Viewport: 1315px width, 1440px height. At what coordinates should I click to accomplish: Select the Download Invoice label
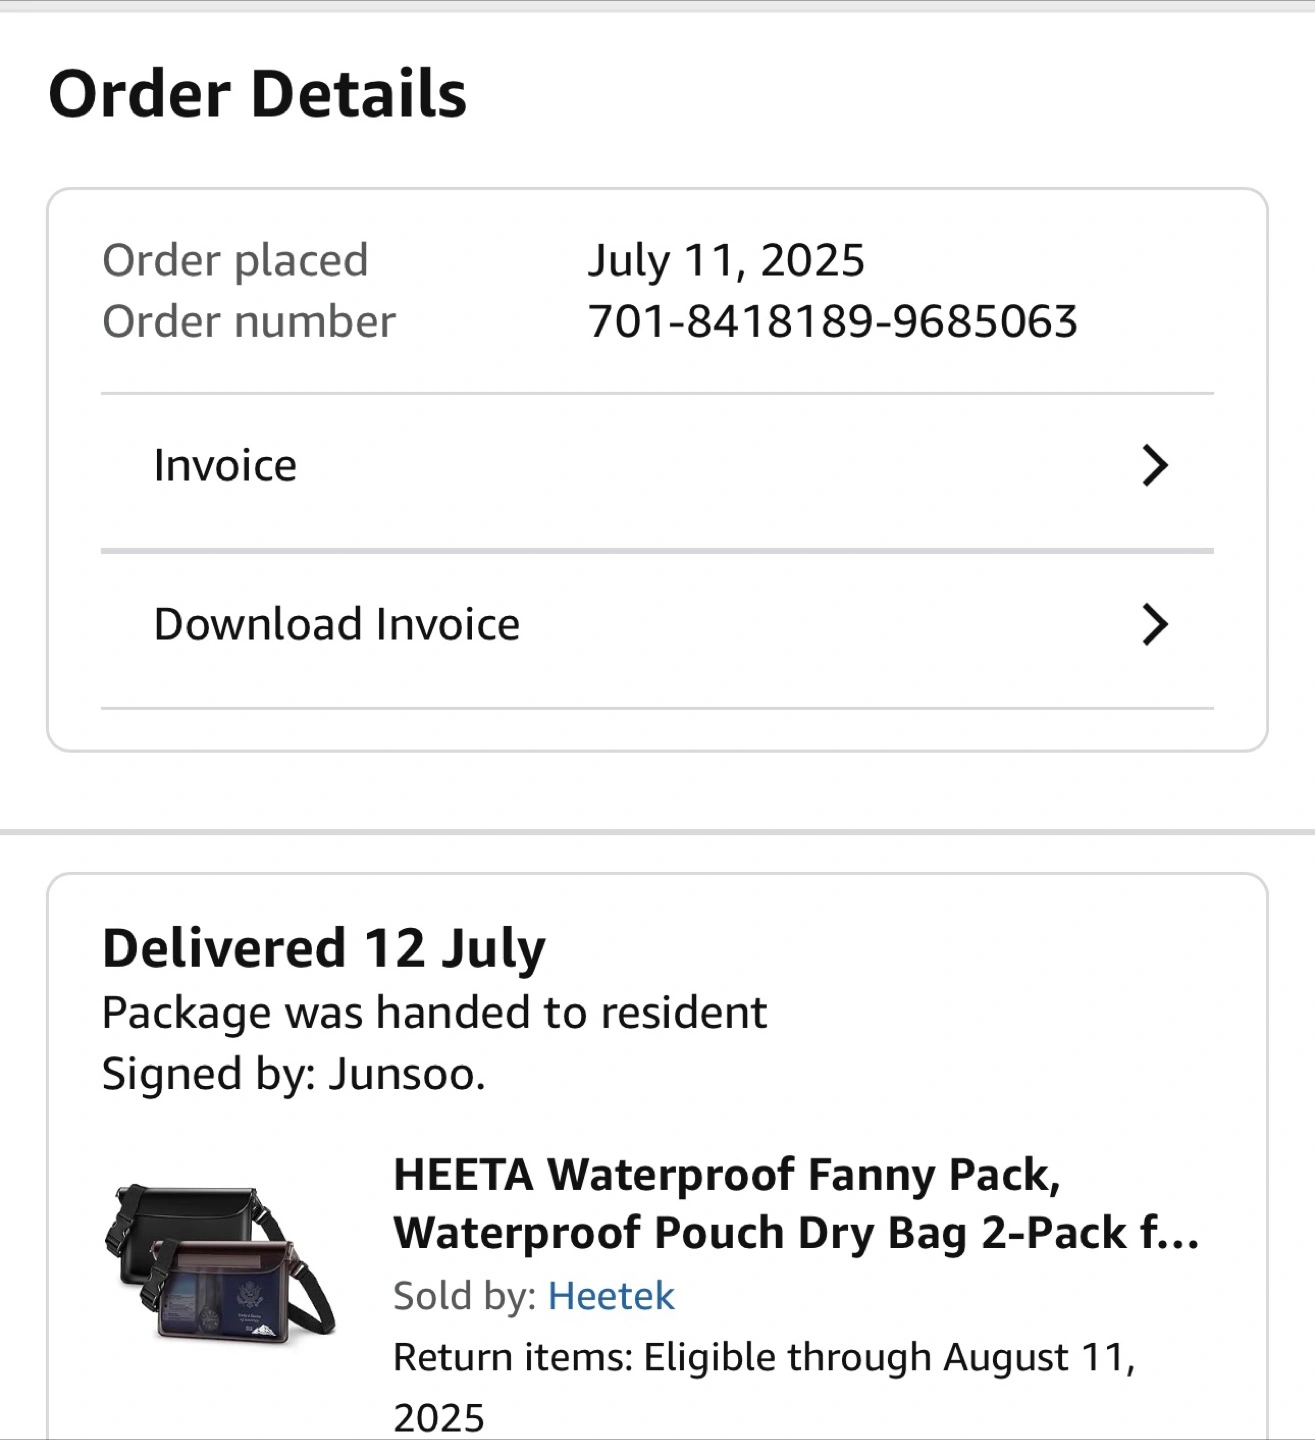pyautogui.click(x=336, y=625)
